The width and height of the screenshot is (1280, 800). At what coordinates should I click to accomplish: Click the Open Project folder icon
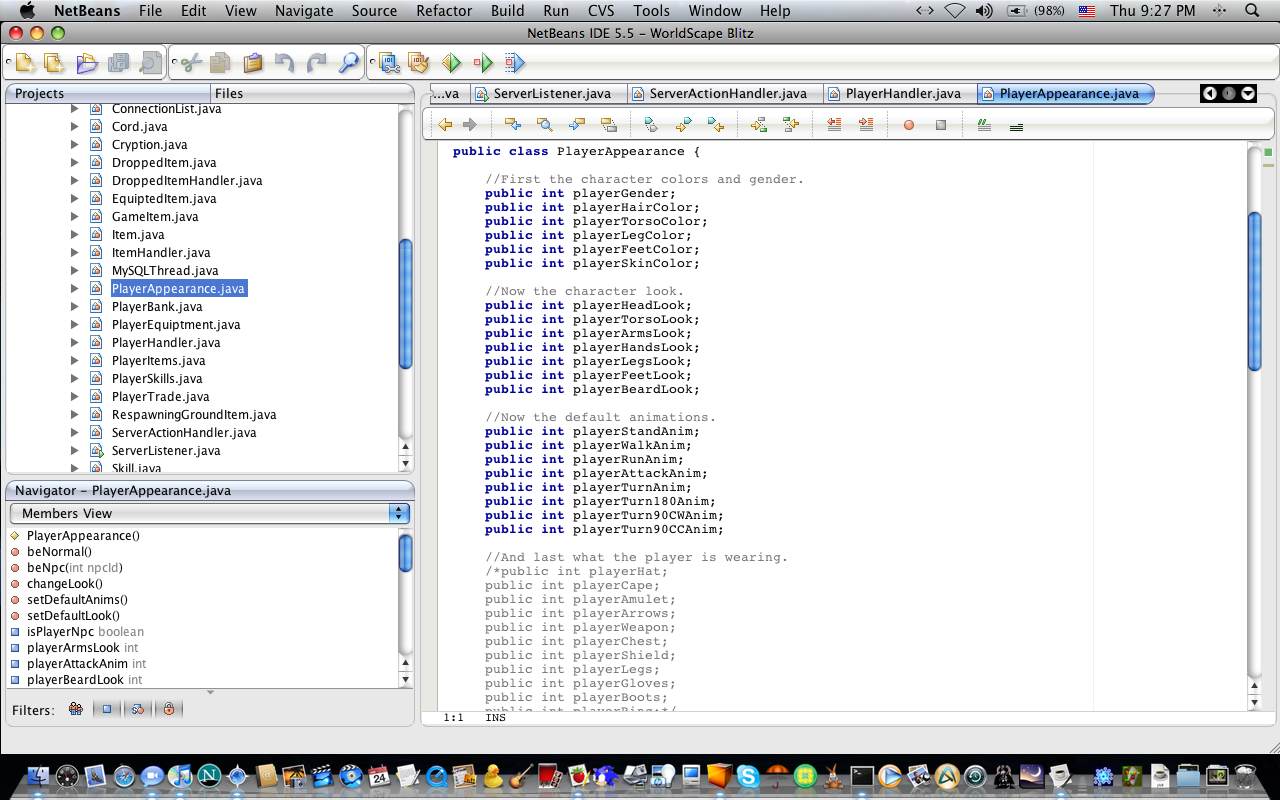point(87,64)
